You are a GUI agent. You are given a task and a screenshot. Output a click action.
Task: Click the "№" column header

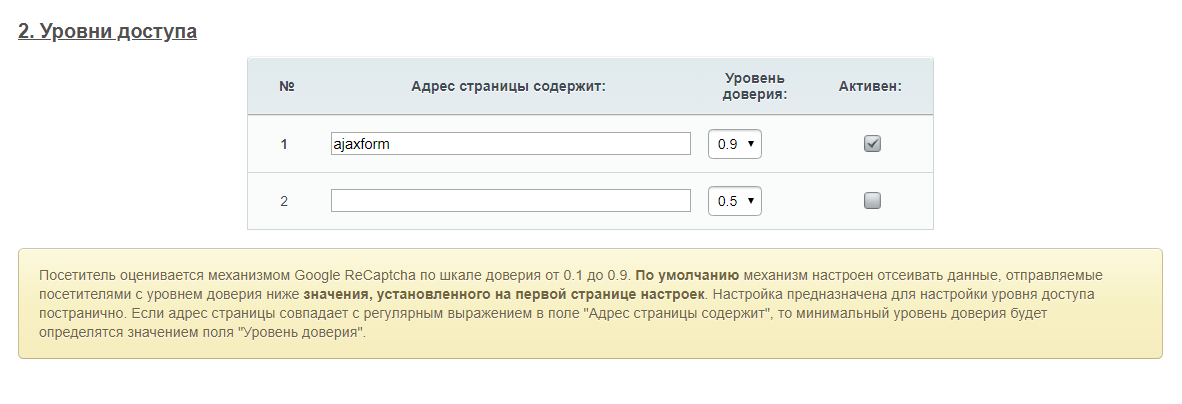[x=286, y=86]
